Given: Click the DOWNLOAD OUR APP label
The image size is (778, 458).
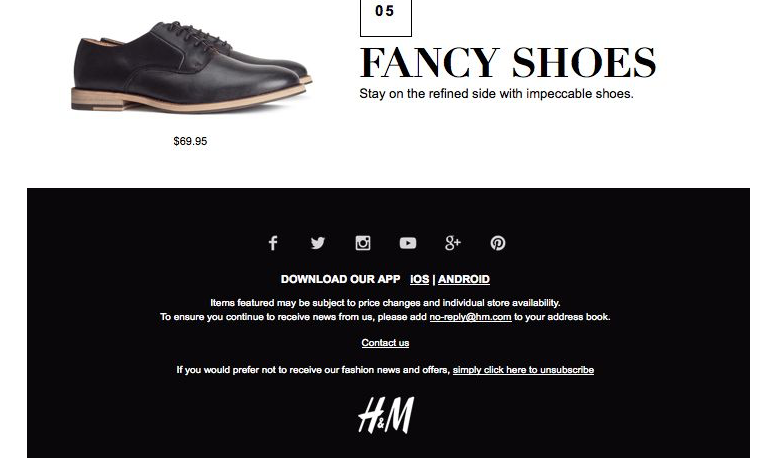Looking at the screenshot, I should point(340,279).
